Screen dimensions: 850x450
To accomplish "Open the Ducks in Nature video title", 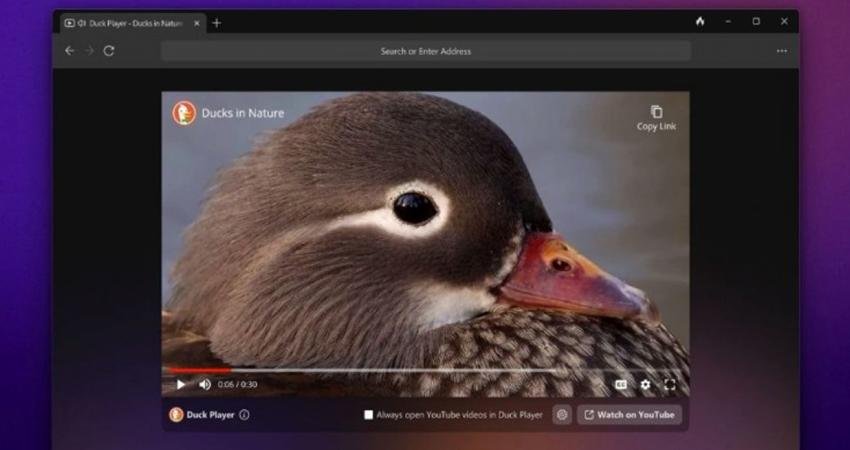I will (x=243, y=113).
